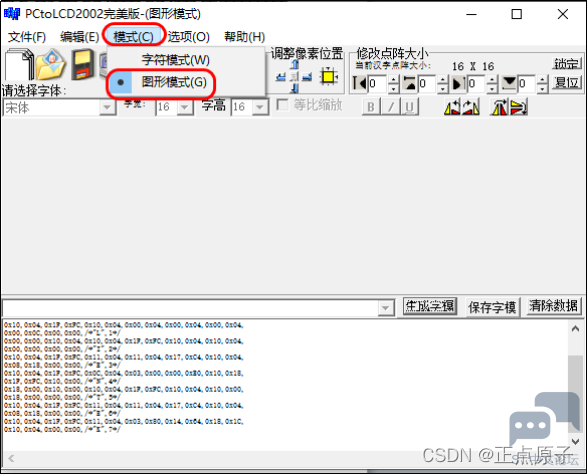Open the 文件(F) menu
This screenshot has width=588, height=475.
27,37
